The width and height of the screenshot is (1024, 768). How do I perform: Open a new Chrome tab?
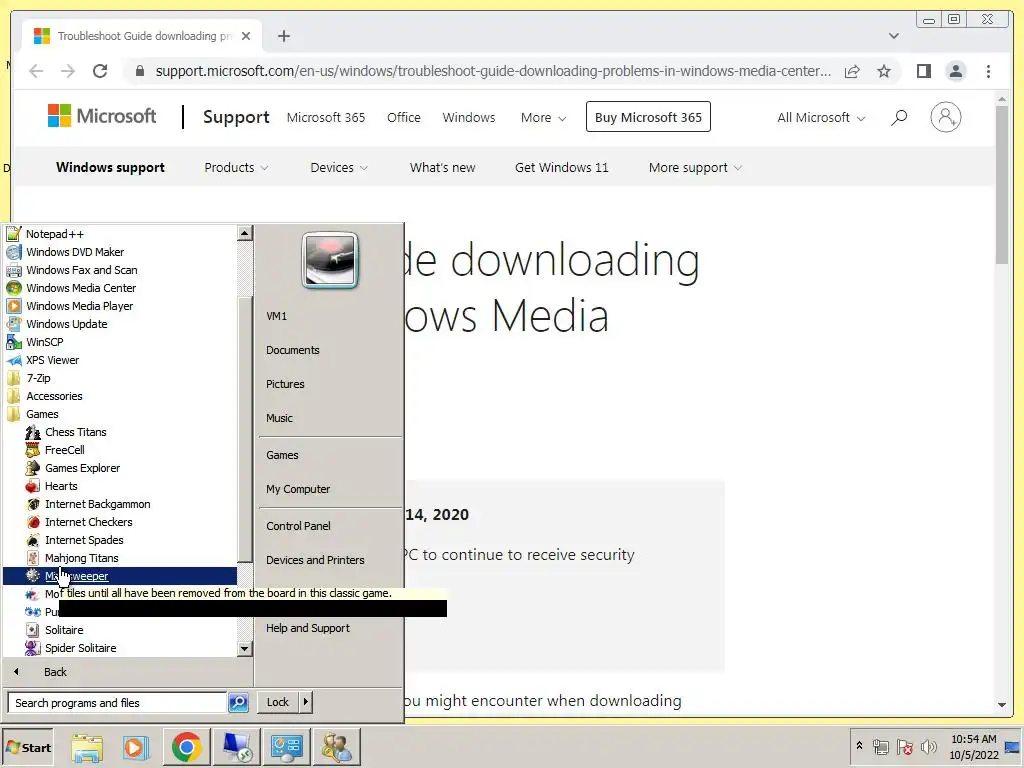click(283, 36)
